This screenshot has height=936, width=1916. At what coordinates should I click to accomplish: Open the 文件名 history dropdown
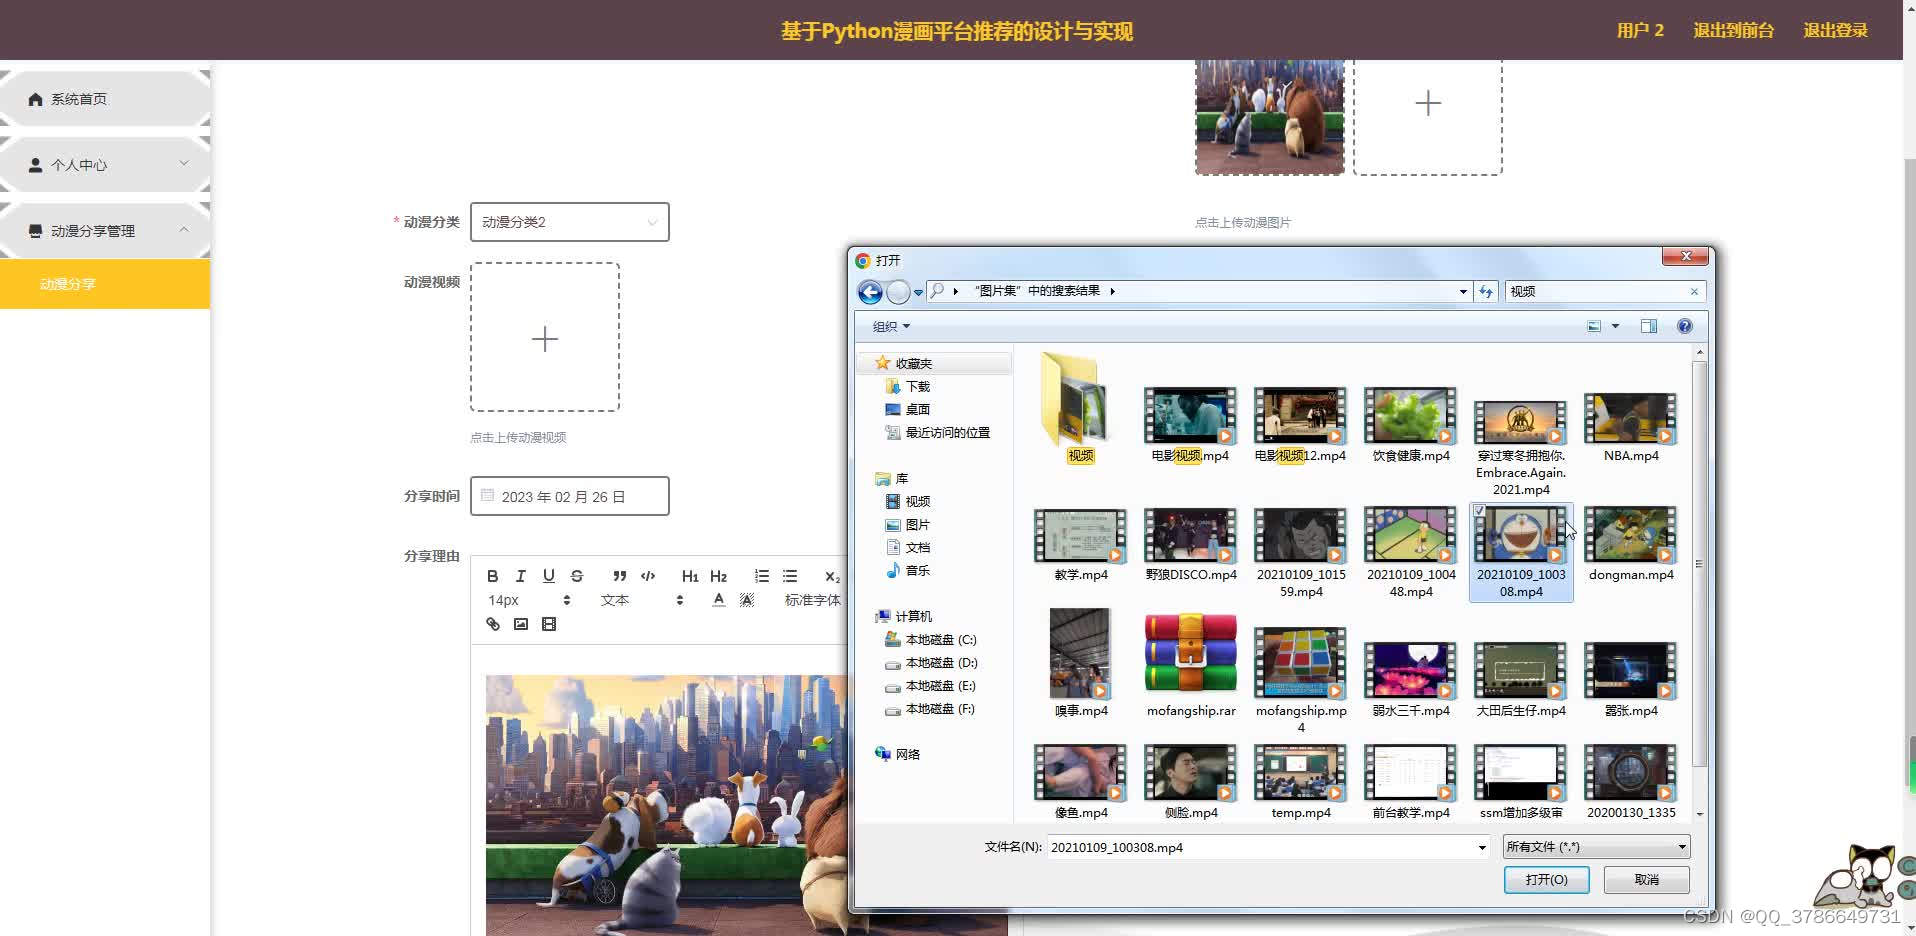1482,847
